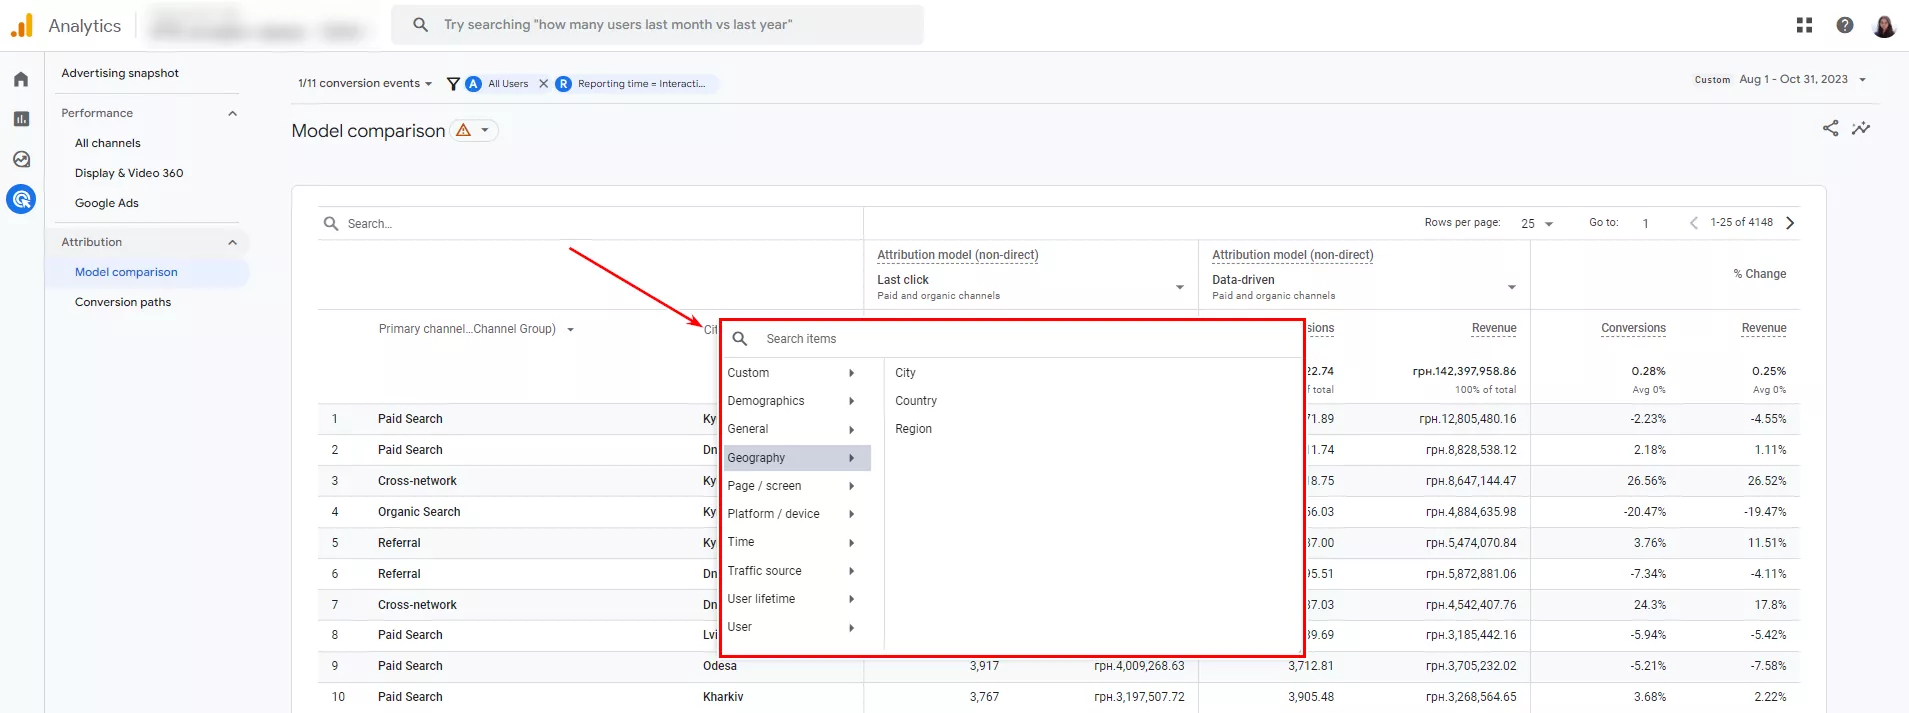The width and height of the screenshot is (1909, 713).
Task: Click the All Users A badge
Action: coord(474,84)
